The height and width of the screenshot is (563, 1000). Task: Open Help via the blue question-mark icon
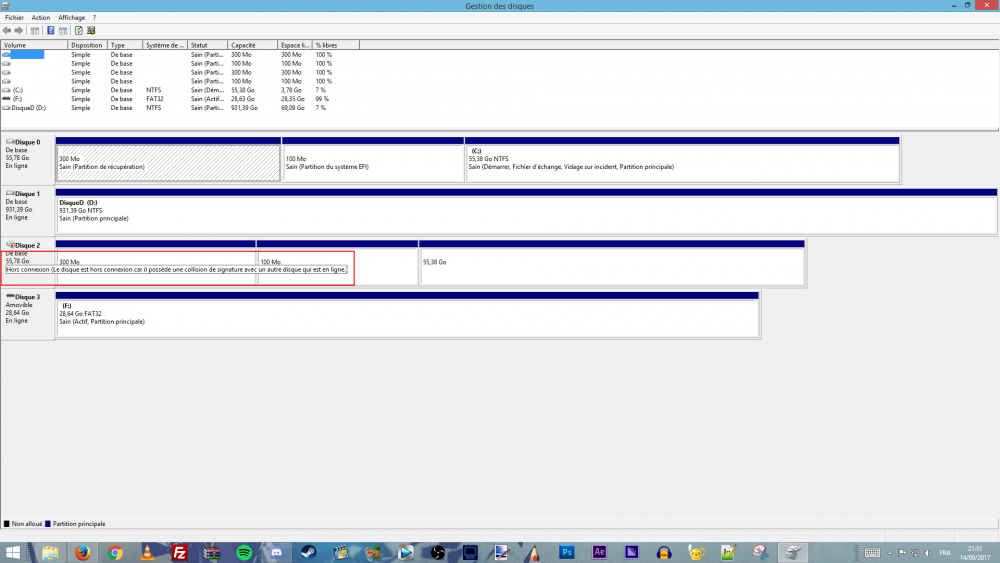click(50, 31)
